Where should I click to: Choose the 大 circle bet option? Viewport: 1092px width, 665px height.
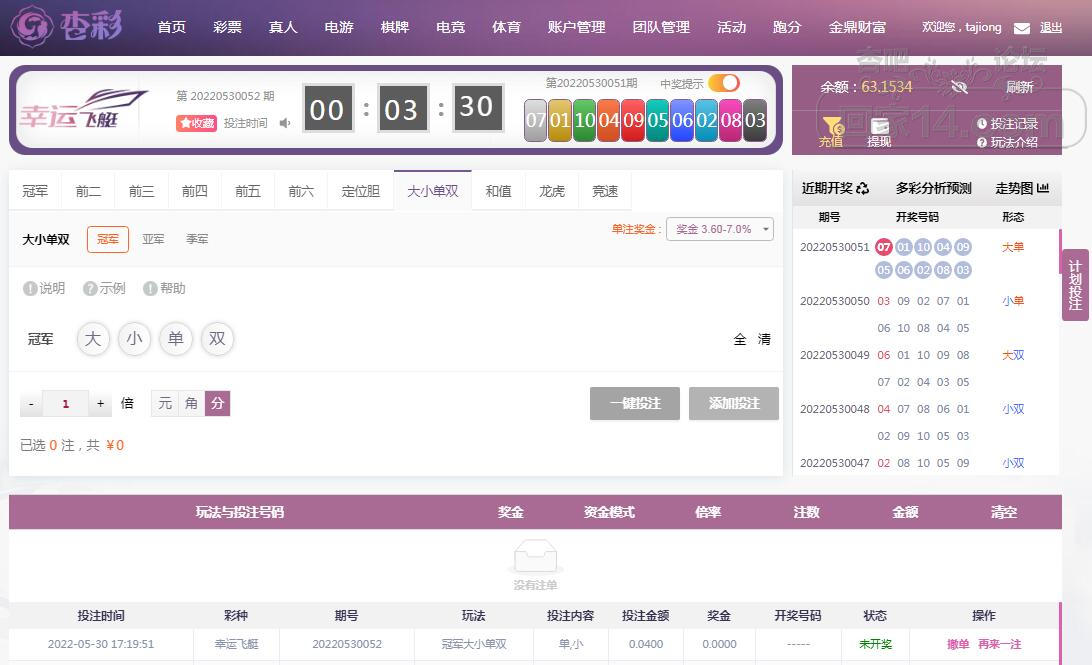click(x=93, y=339)
